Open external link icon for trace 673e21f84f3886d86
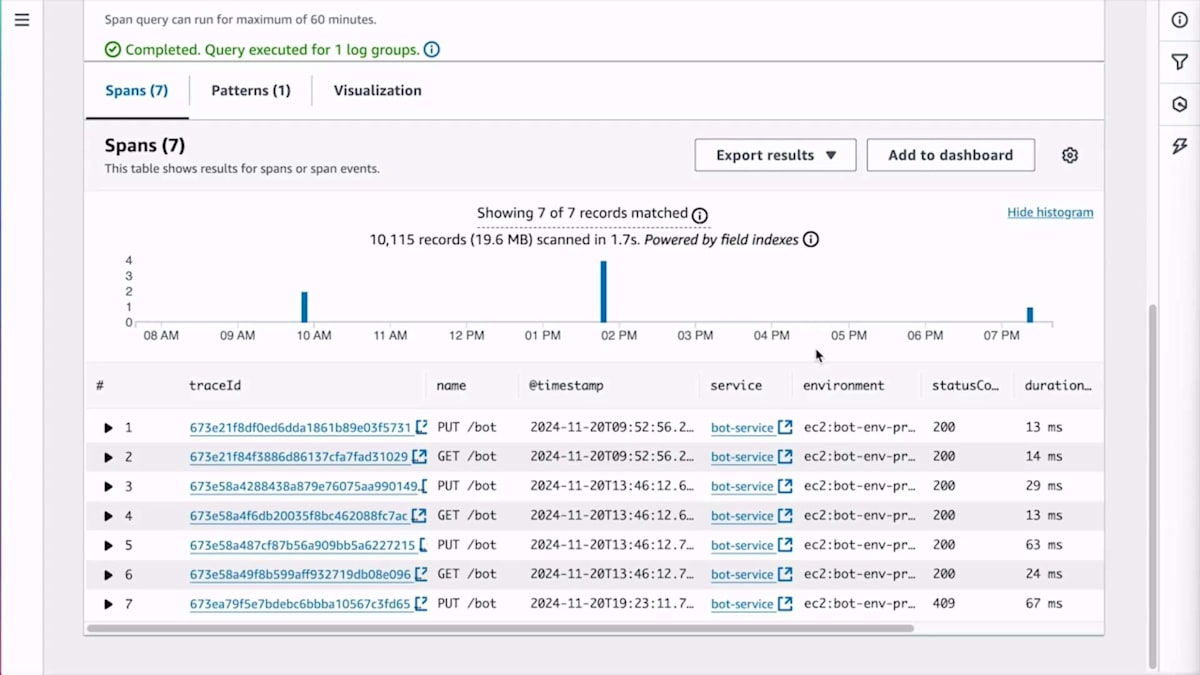Image resolution: width=1200 pixels, height=675 pixels. (x=419, y=456)
